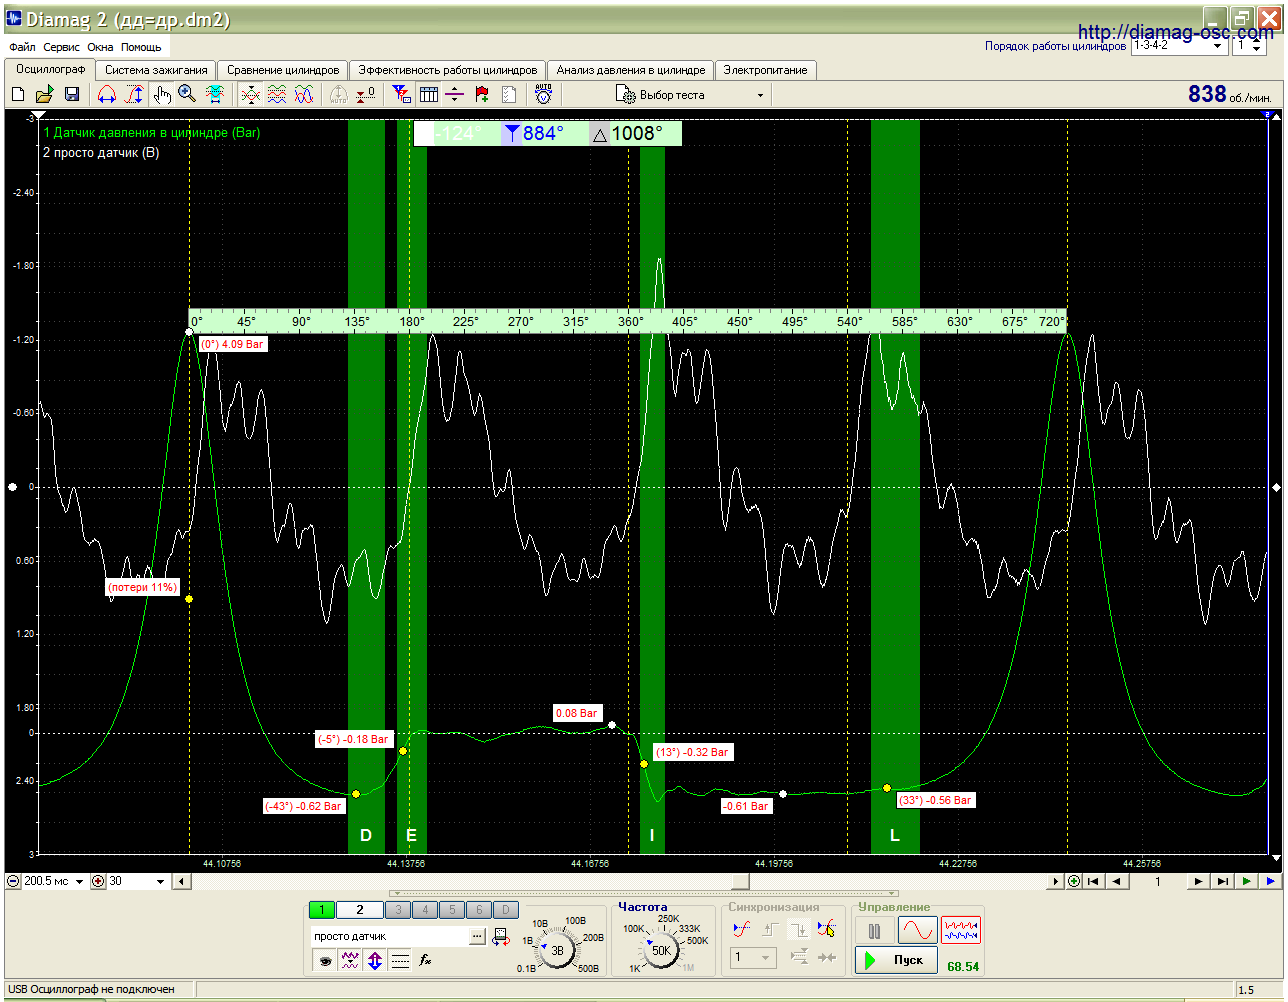1288x1002 pixels.
Task: Select channel 2 button
Action: pos(360,910)
